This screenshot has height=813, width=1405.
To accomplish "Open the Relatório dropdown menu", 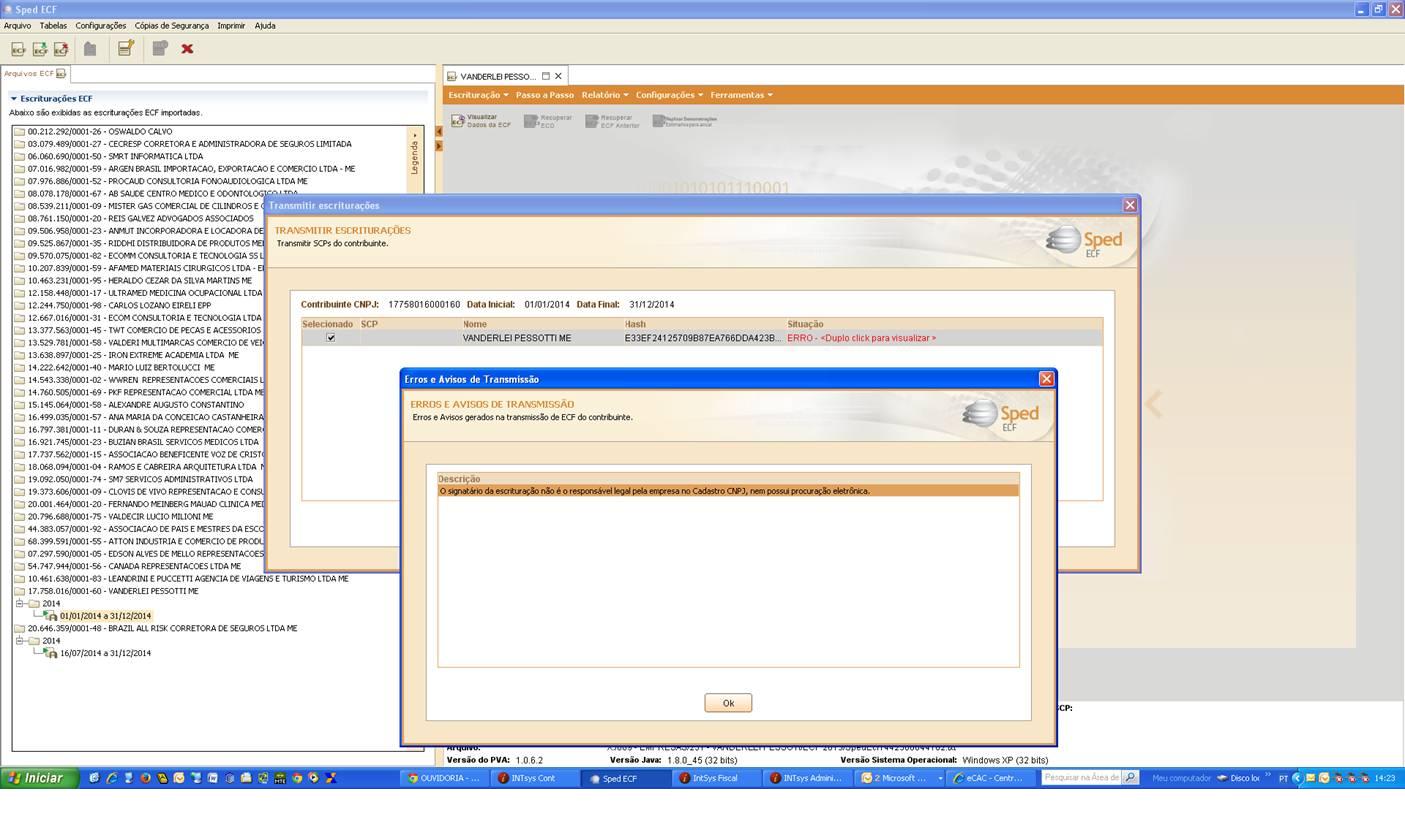I will pyautogui.click(x=604, y=95).
